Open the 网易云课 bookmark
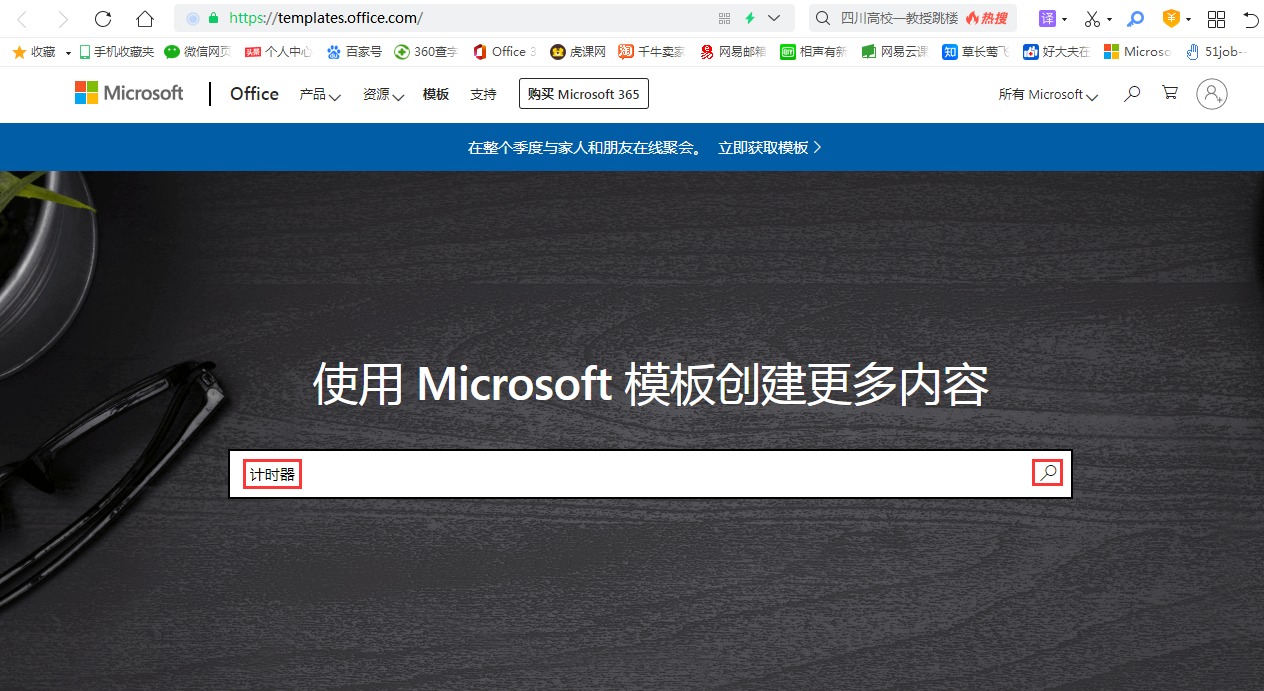The height and width of the screenshot is (691, 1264). click(x=895, y=52)
